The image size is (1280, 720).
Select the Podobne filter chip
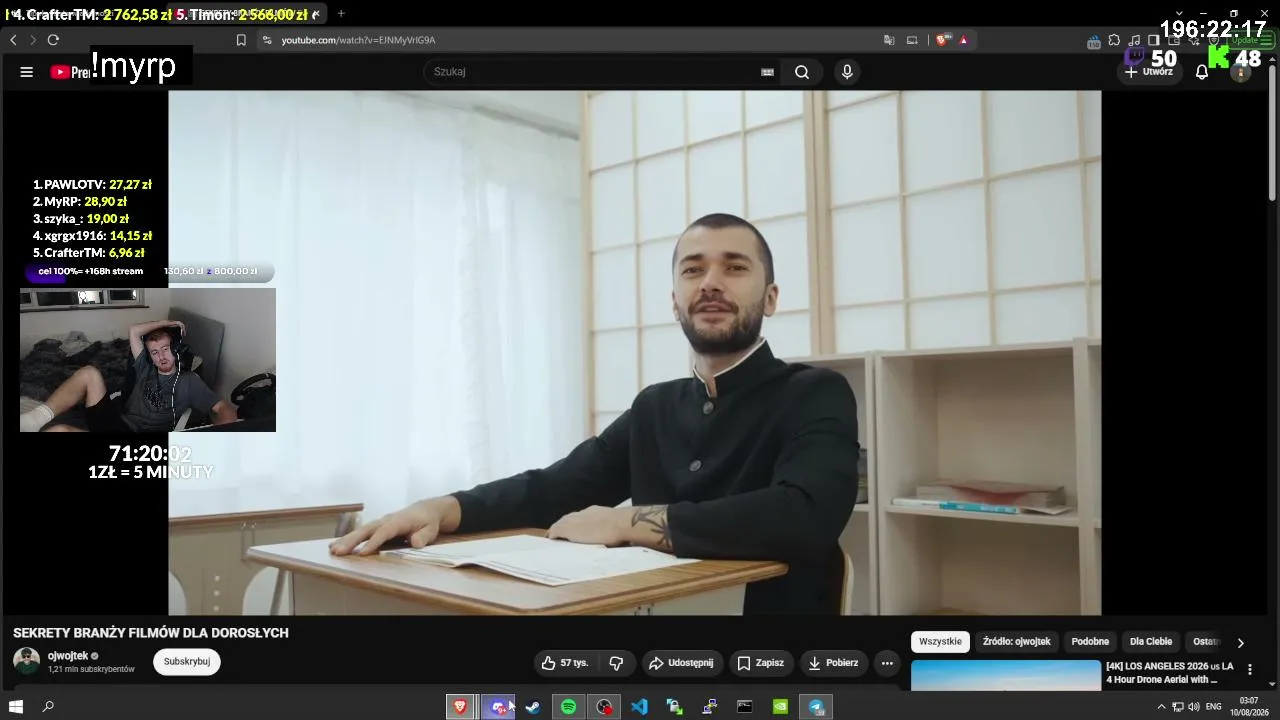tap(1090, 642)
